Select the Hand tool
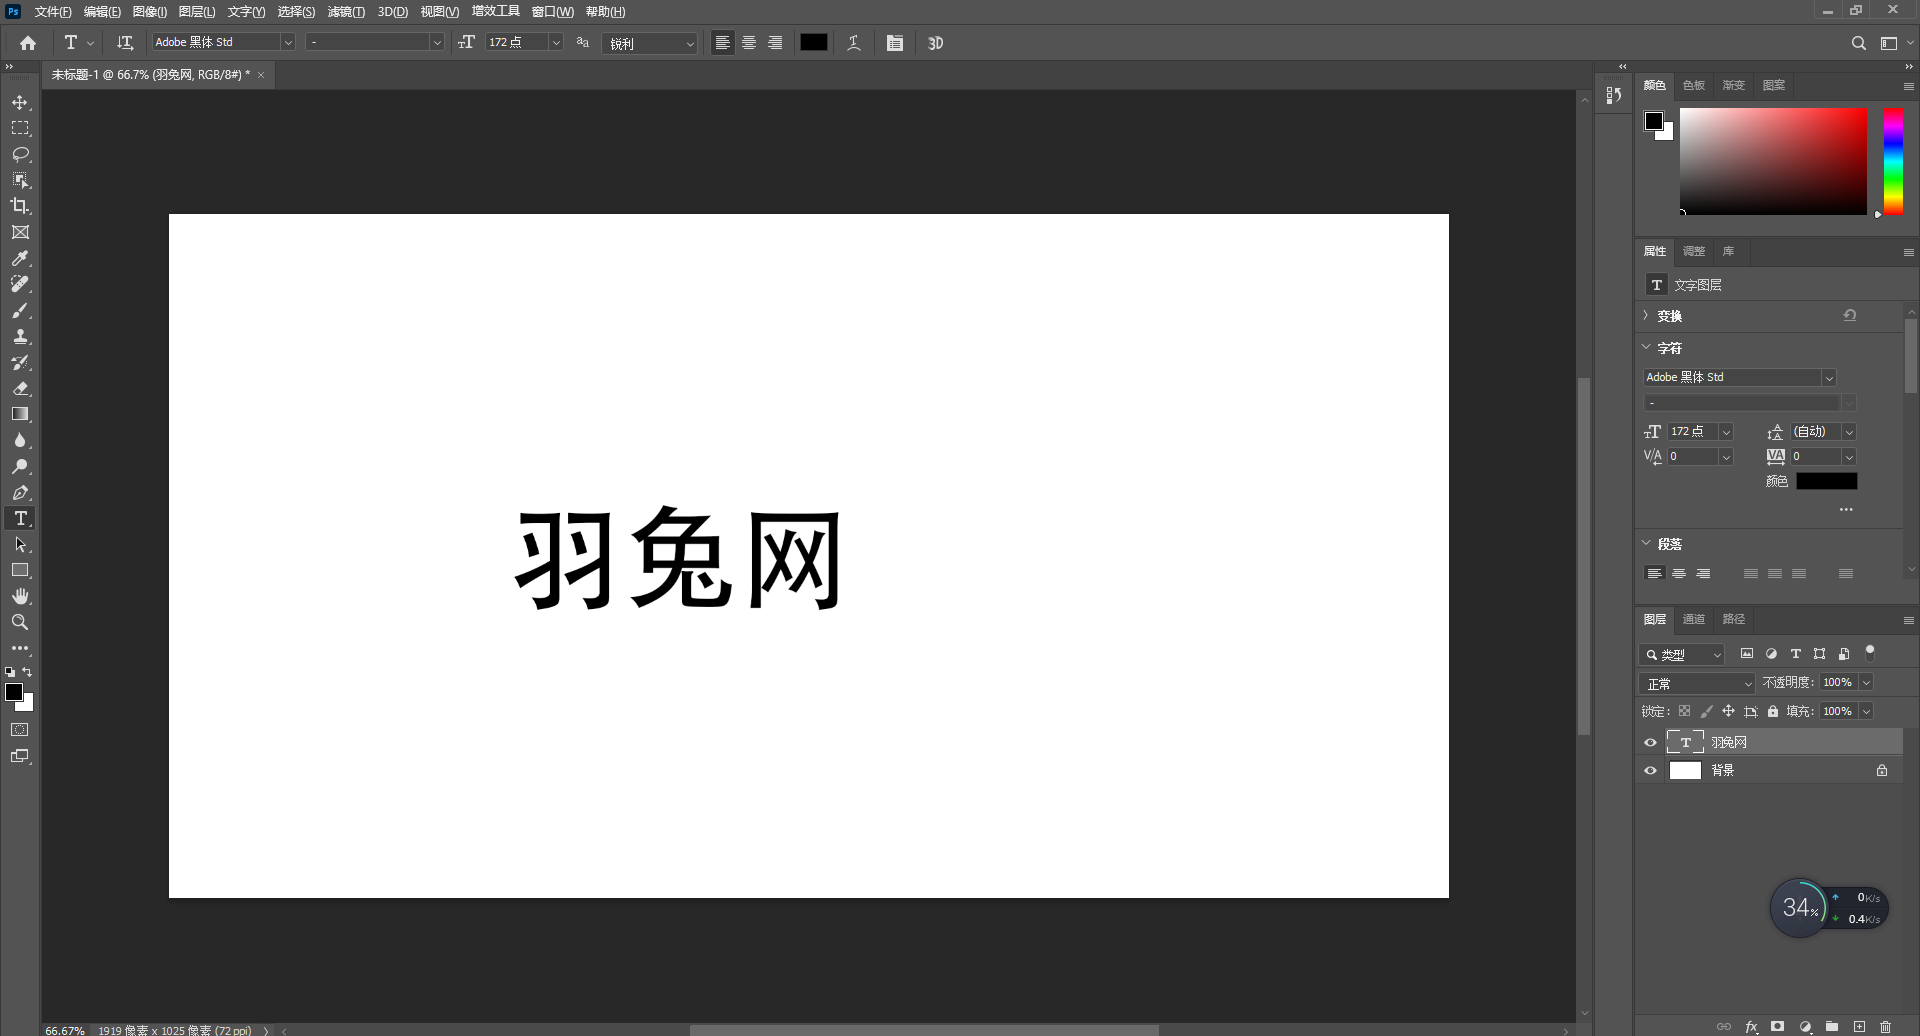The width and height of the screenshot is (1920, 1036). click(20, 595)
